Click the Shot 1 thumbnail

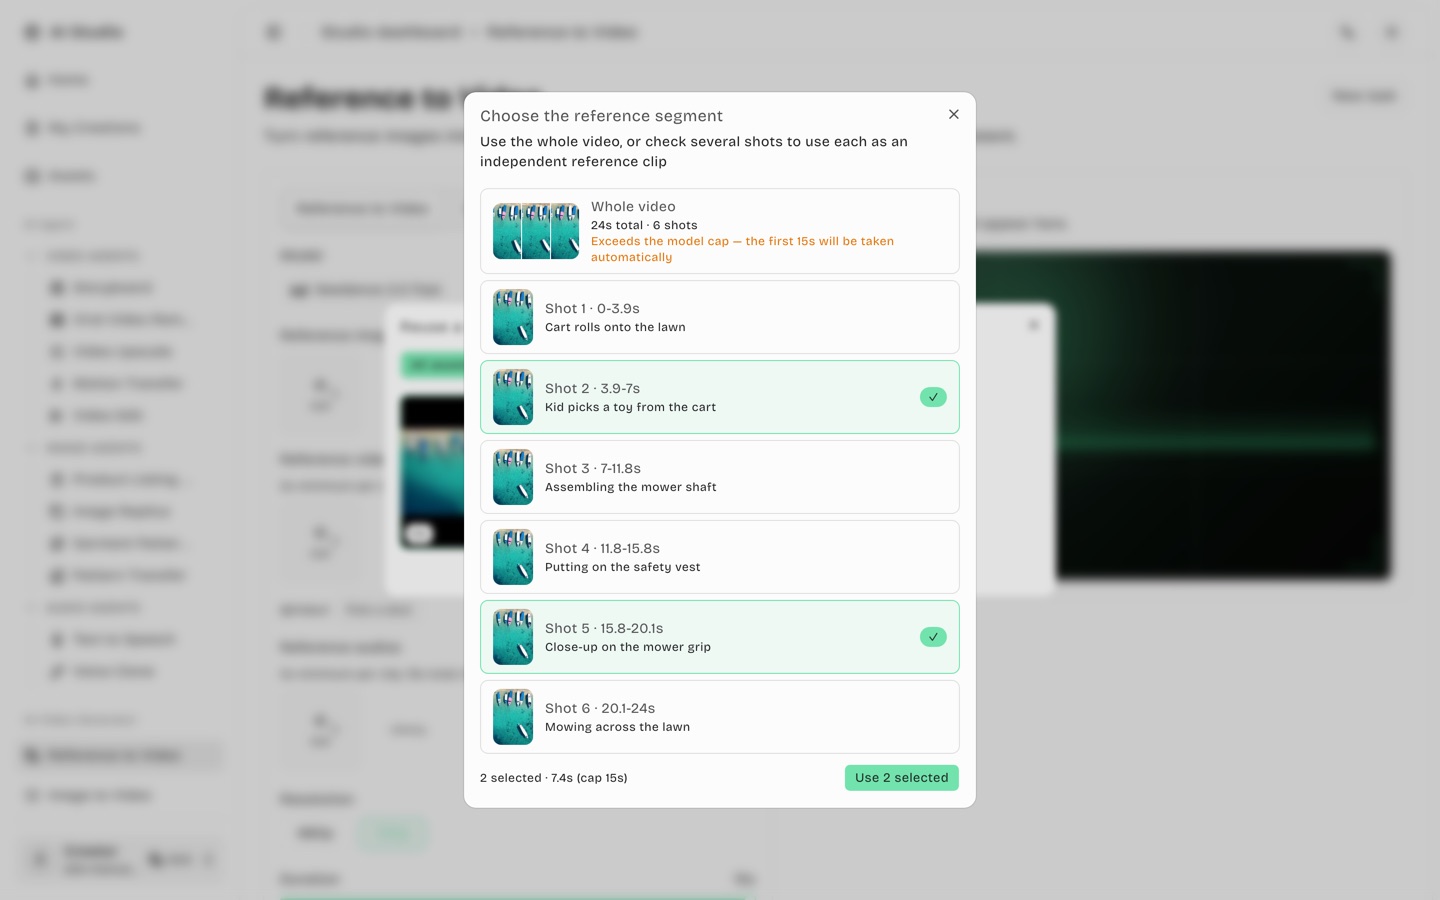pyautogui.click(x=513, y=317)
